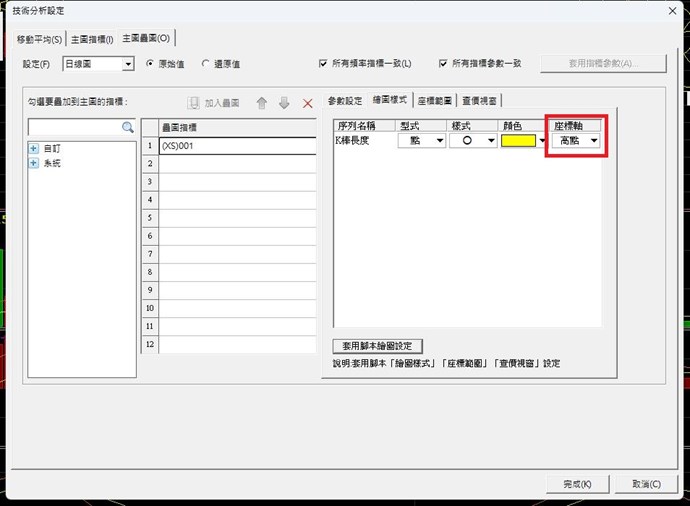Viewport: 690px width, 506px height.
Task: Click the move up arrow icon
Action: click(x=262, y=103)
